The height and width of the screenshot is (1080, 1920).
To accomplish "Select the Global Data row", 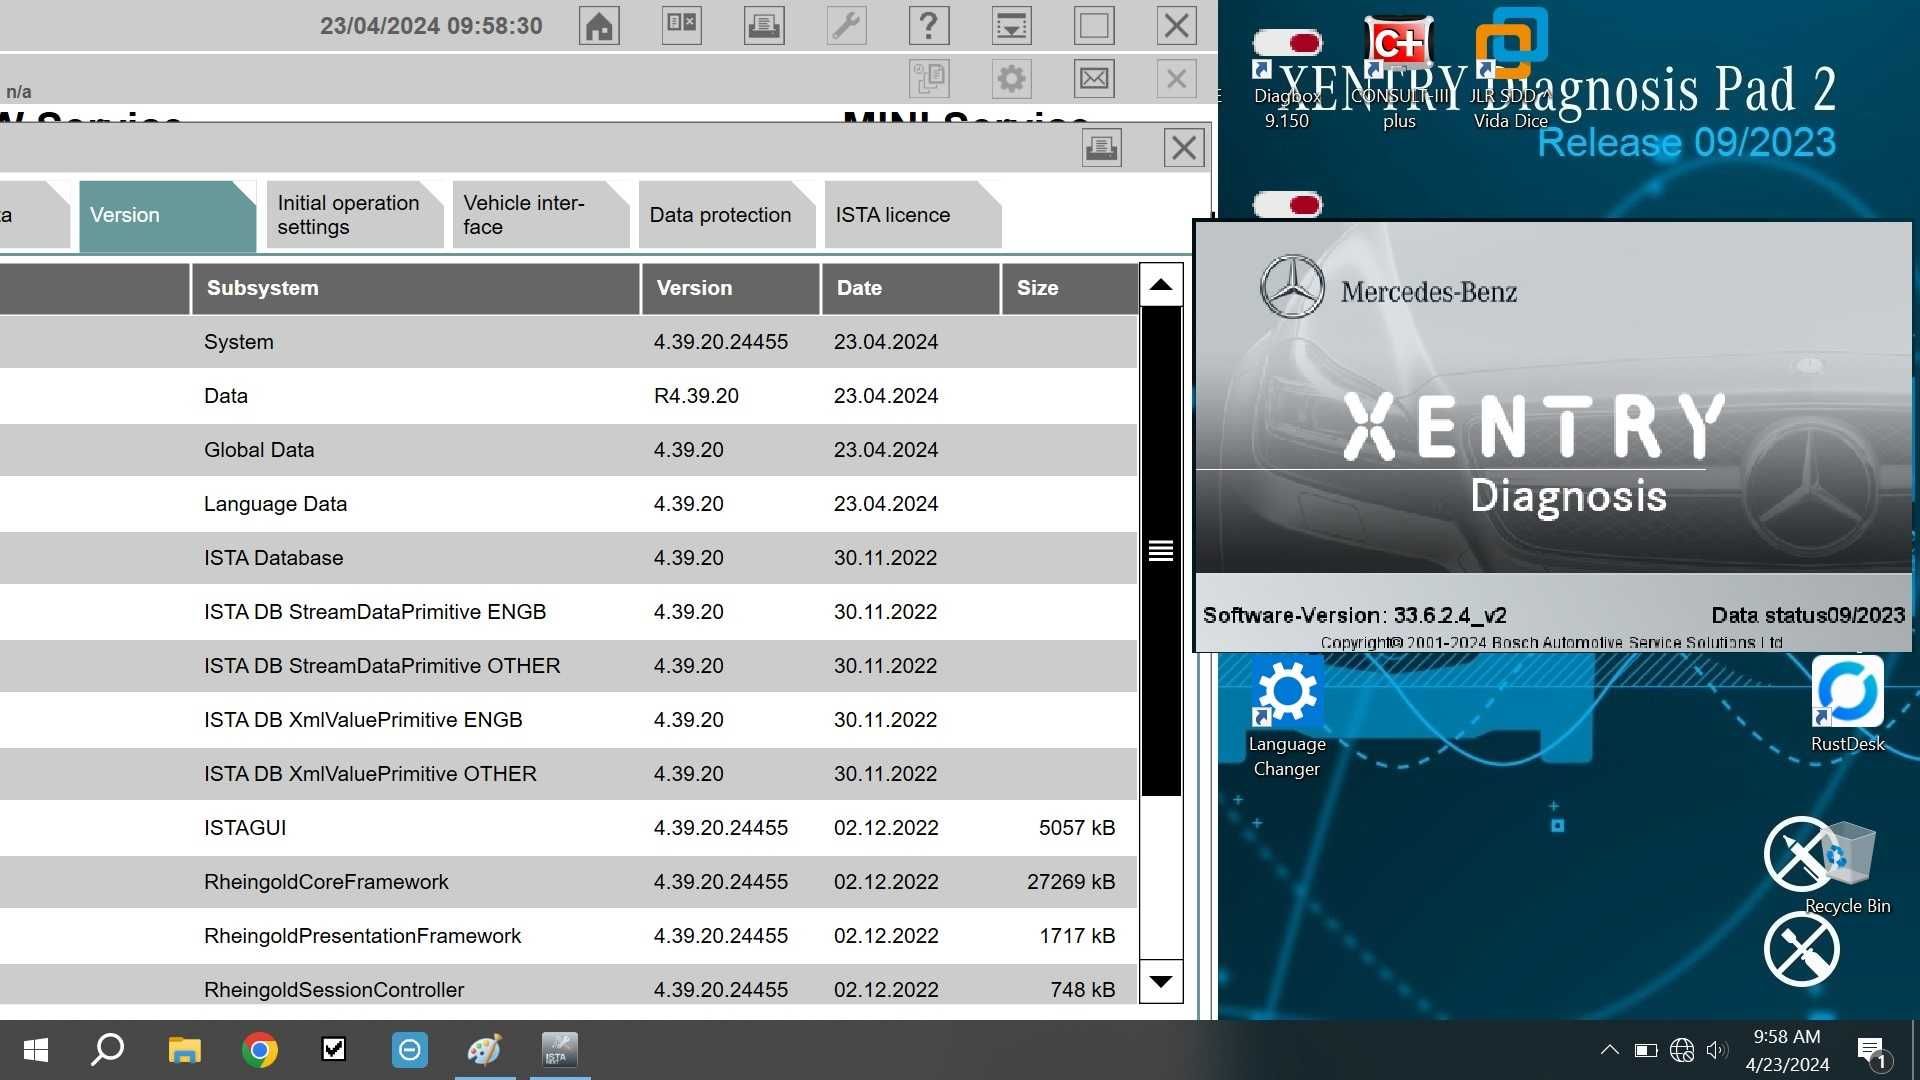I will point(568,450).
